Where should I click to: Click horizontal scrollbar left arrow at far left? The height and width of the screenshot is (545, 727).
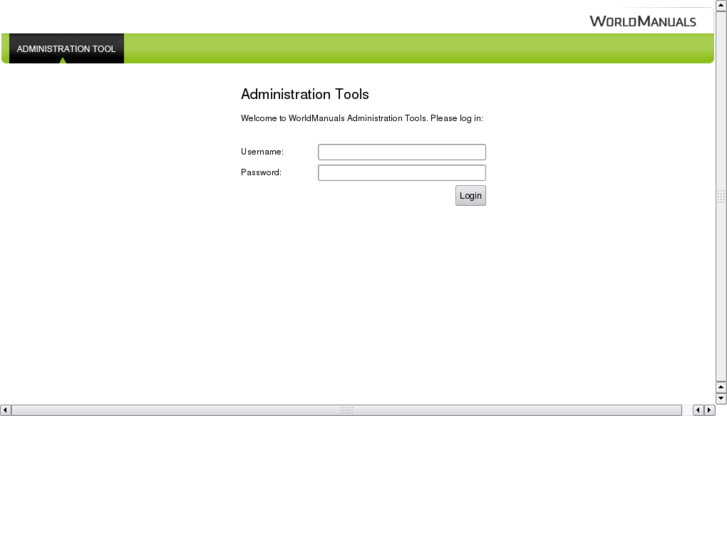6,410
